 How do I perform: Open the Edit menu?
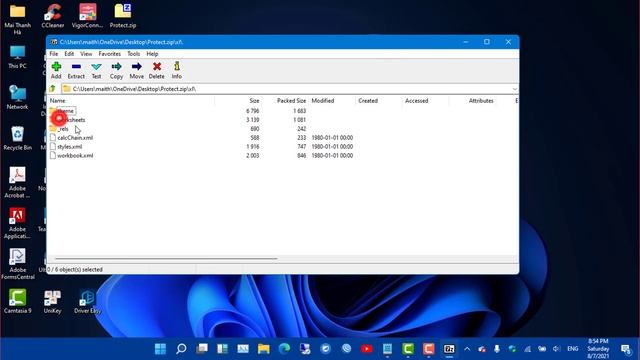click(x=69, y=53)
